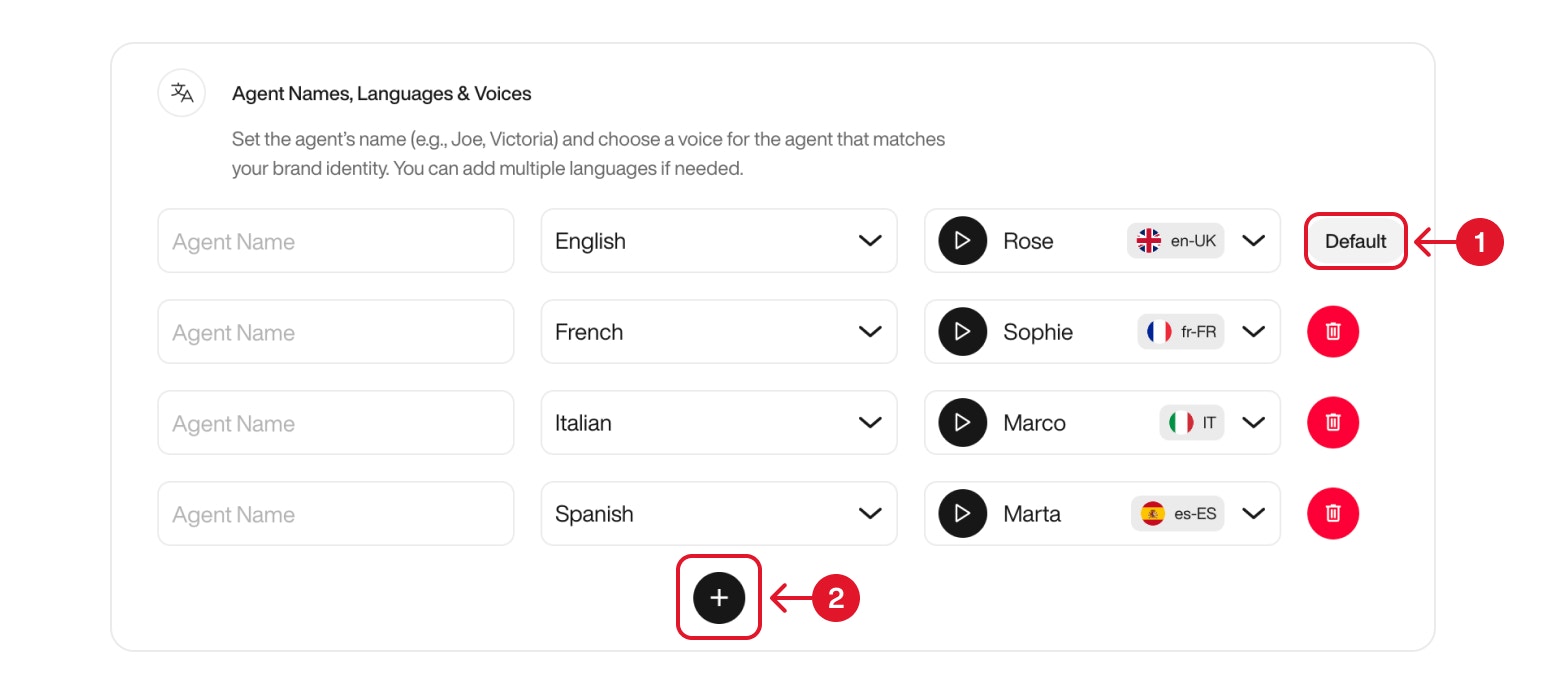The height and width of the screenshot is (694, 1562).
Task: Open the French language selector
Action: click(x=718, y=331)
